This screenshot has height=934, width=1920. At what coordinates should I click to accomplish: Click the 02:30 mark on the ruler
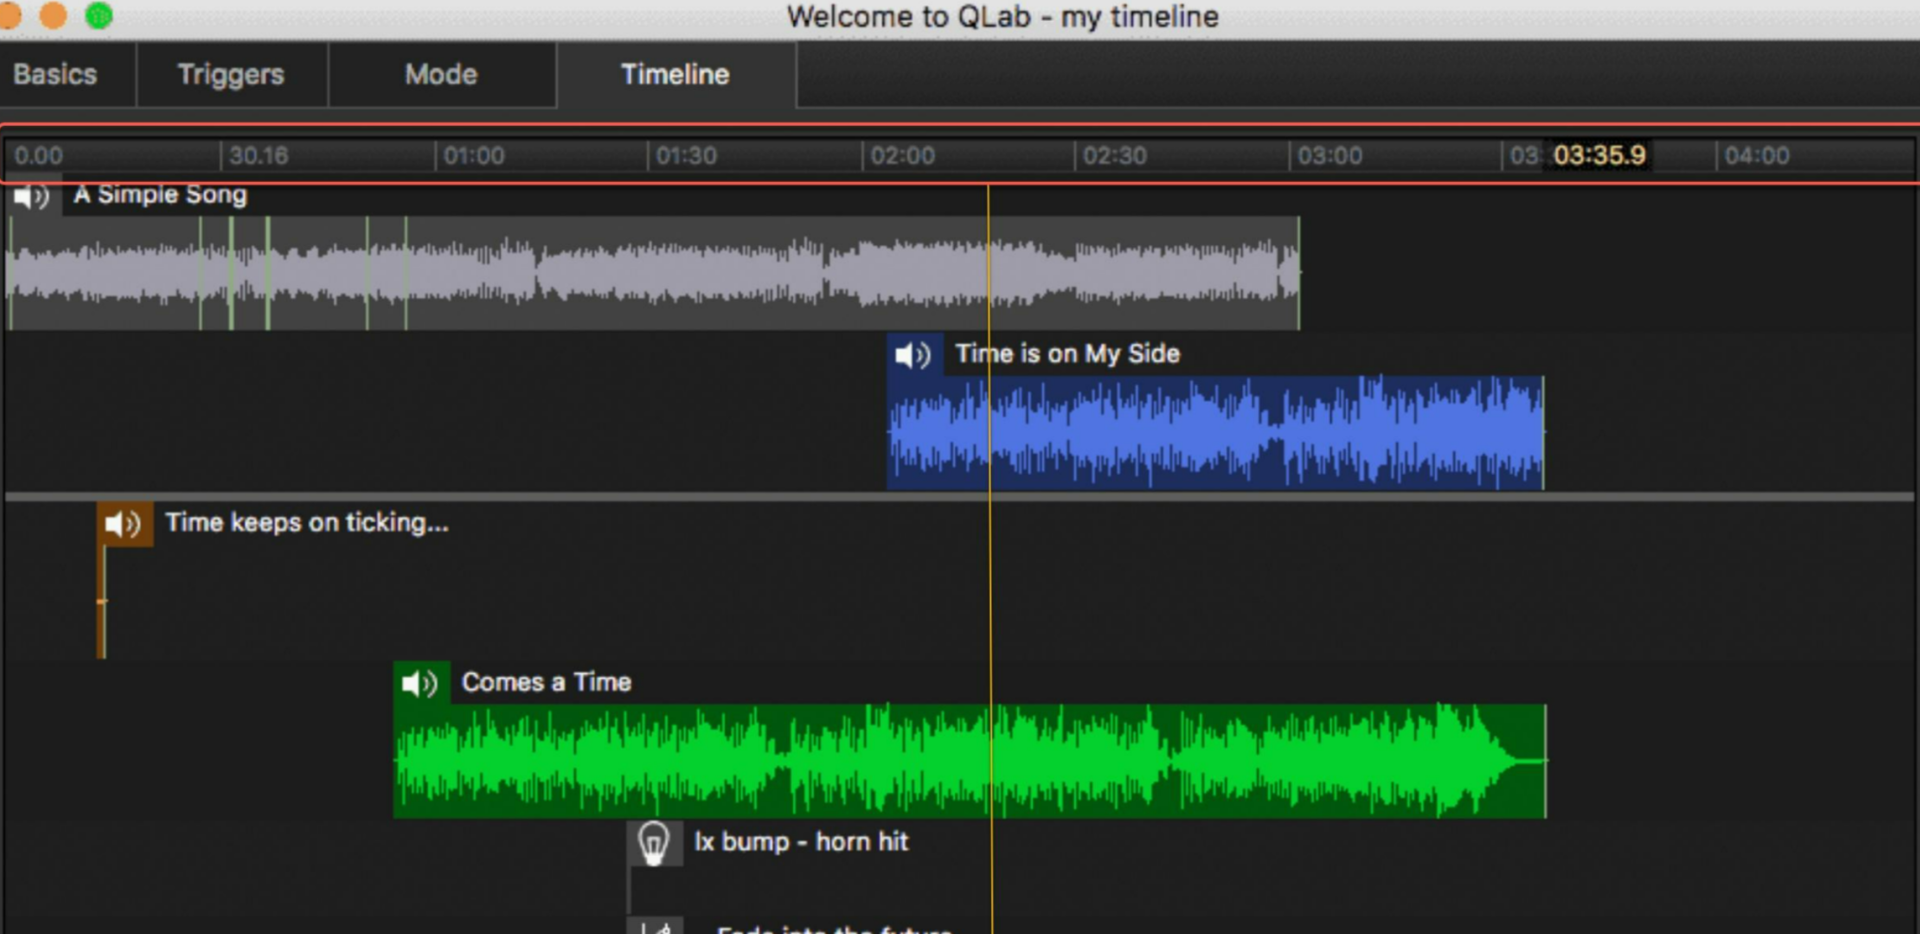click(x=1115, y=156)
